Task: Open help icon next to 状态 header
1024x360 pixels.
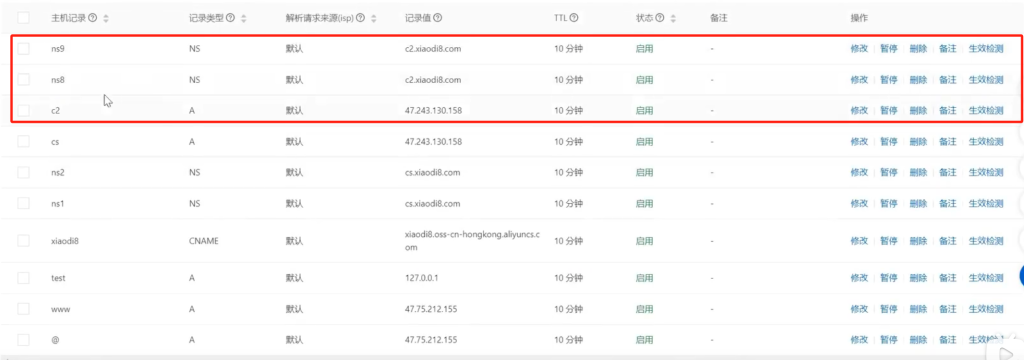Action: [x=660, y=18]
